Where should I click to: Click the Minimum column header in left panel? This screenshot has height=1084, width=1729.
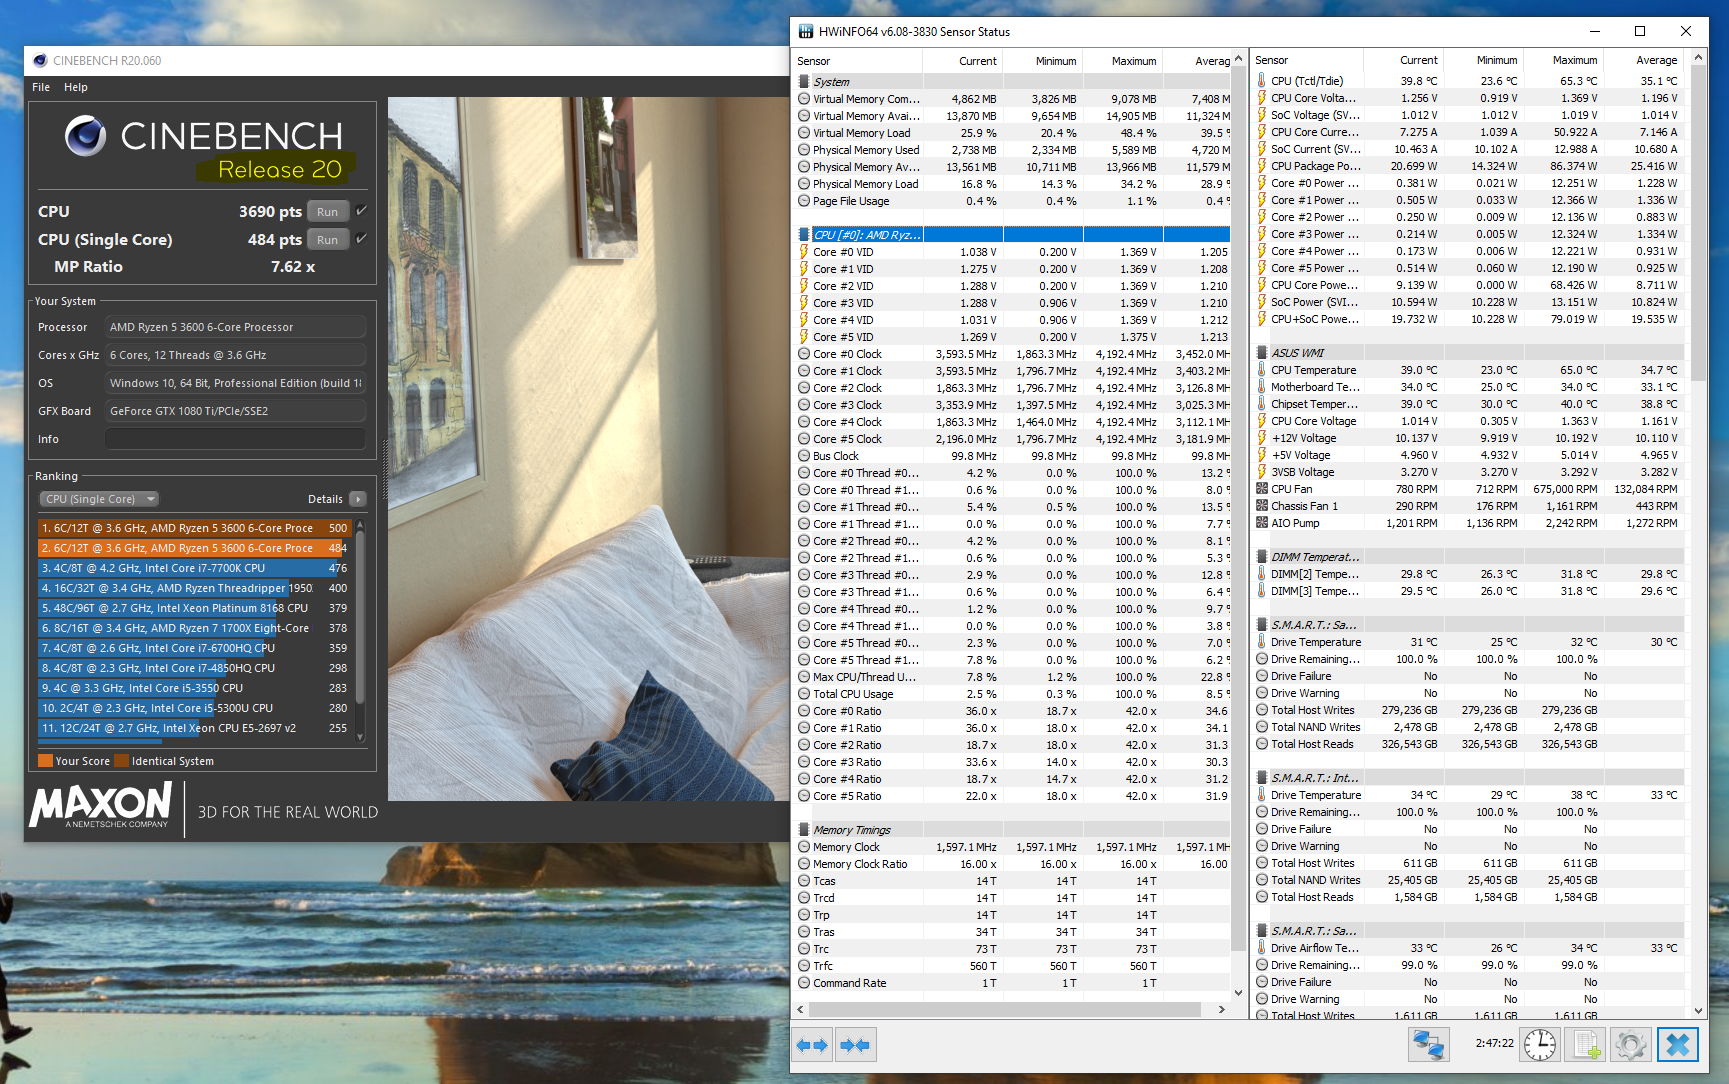point(1043,61)
